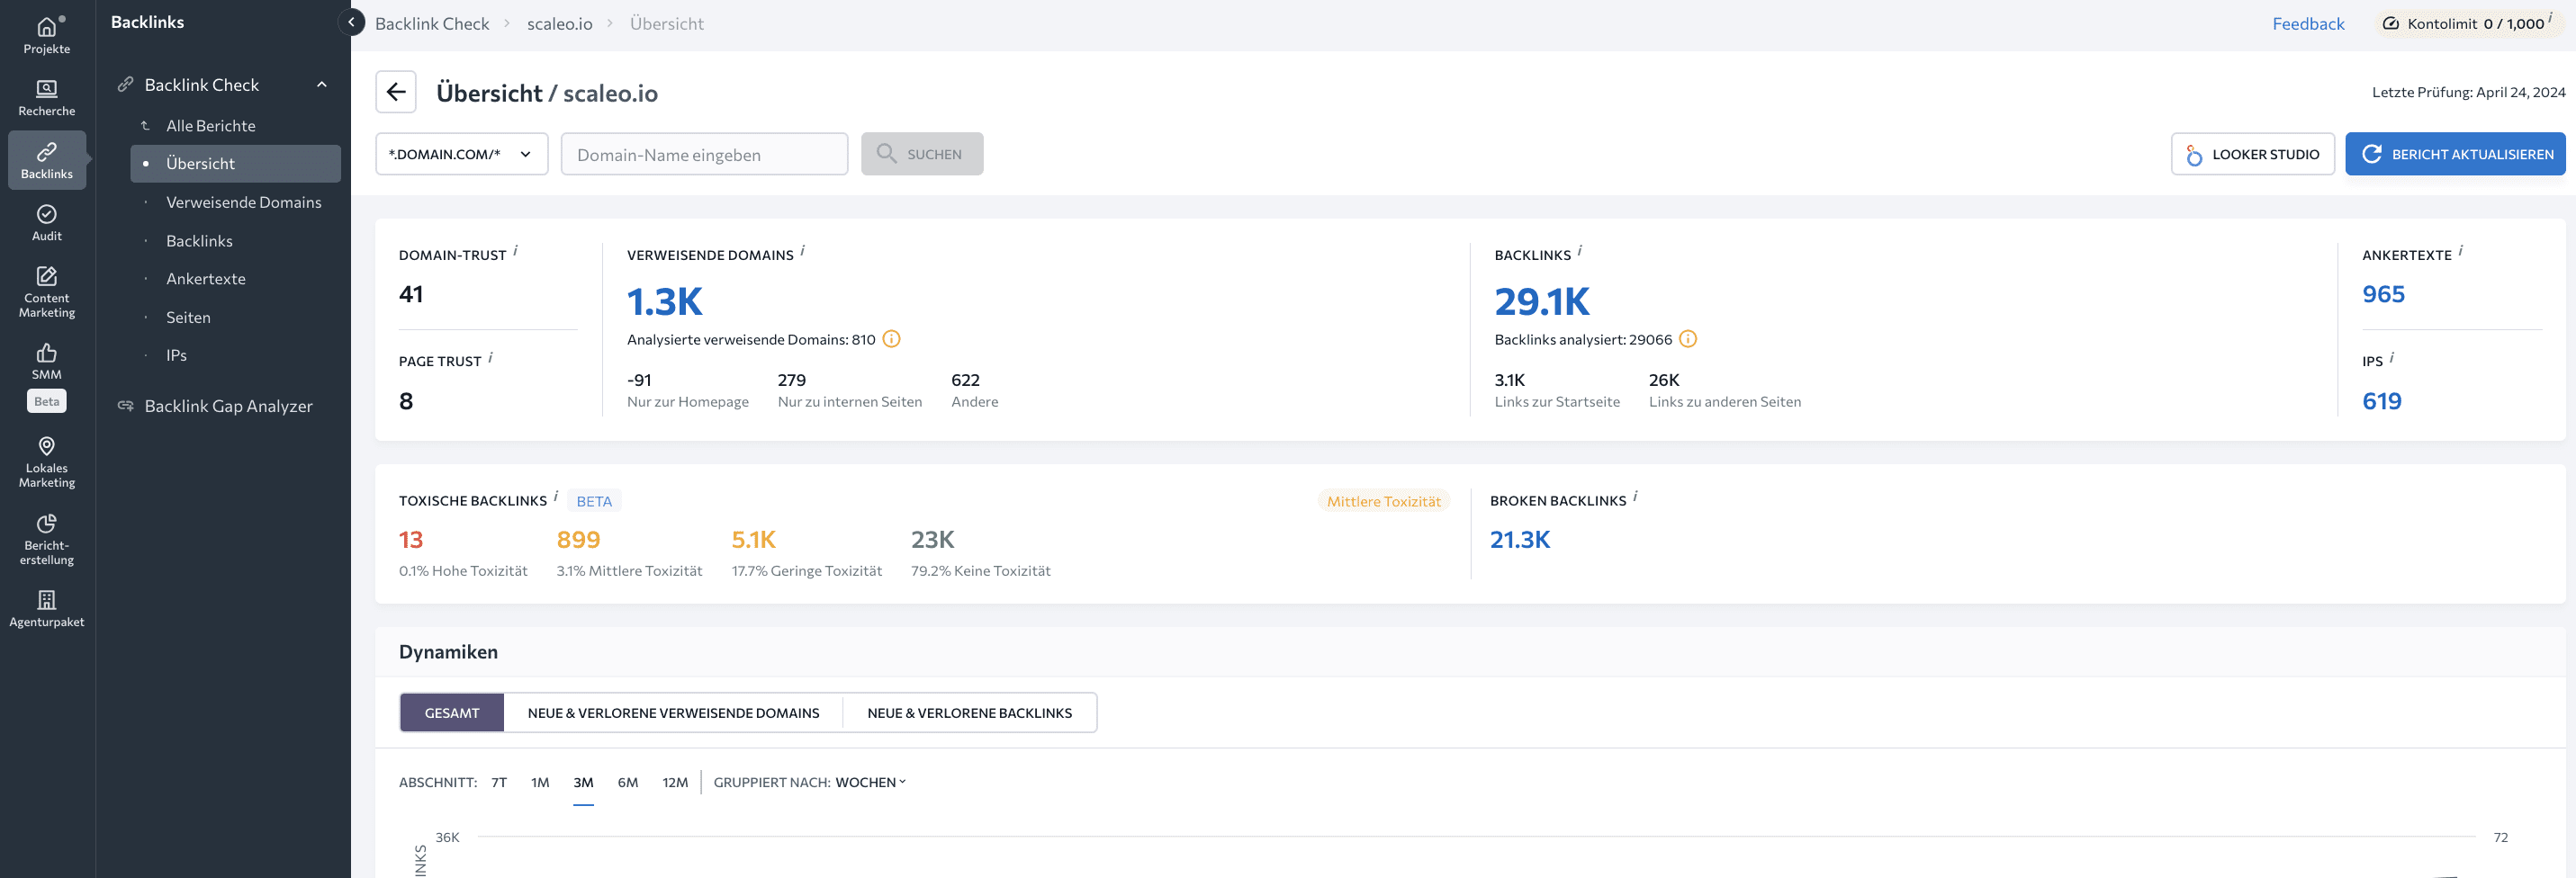Set period to 1M

coord(540,782)
